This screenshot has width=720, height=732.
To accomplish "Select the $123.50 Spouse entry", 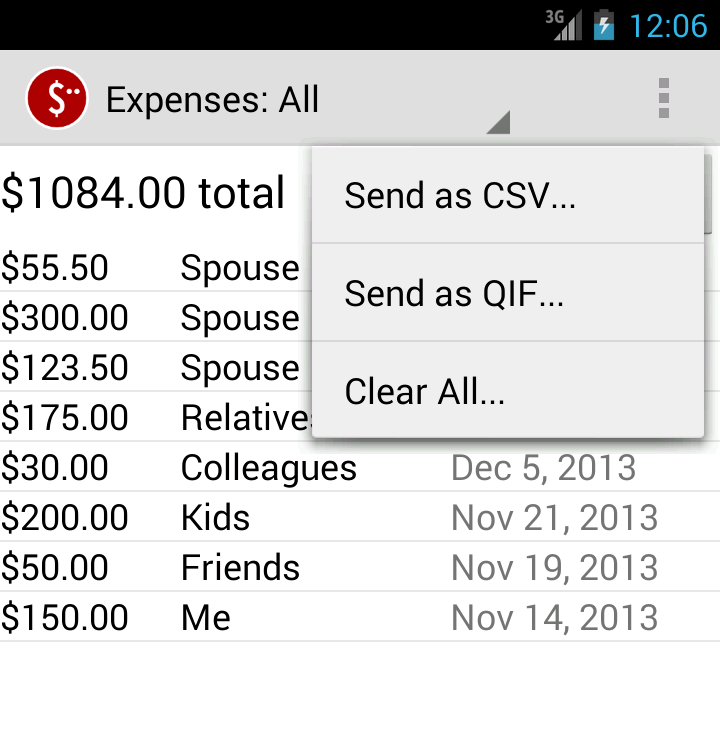I will (150, 368).
